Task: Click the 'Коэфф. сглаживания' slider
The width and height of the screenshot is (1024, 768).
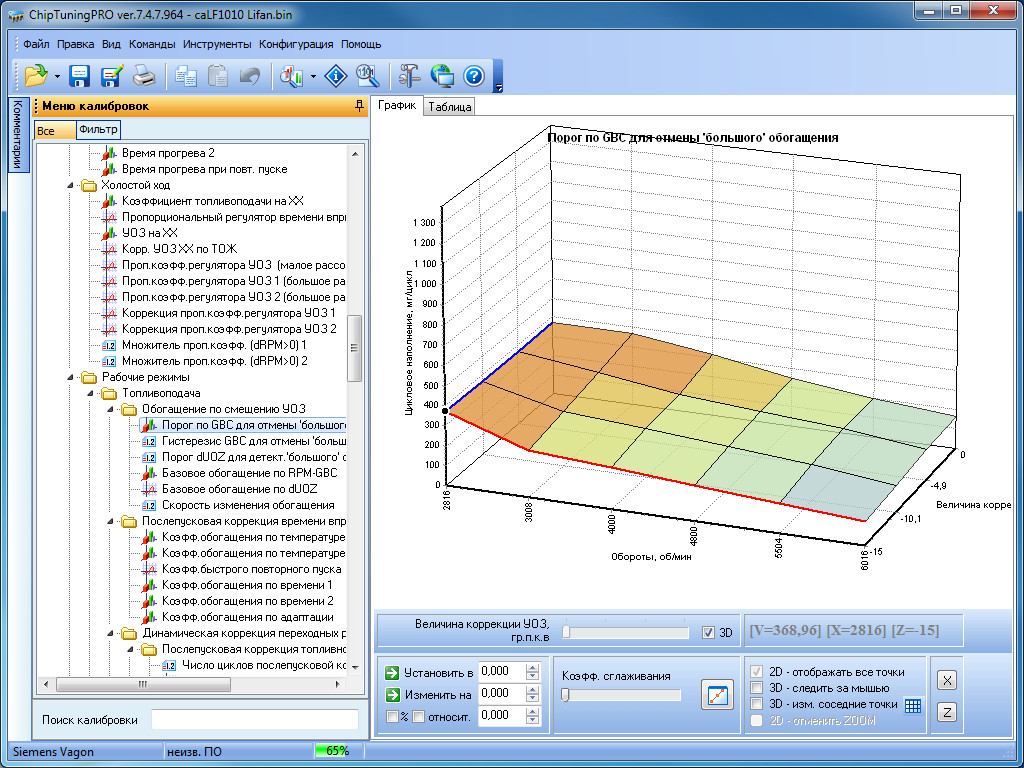Action: [620, 695]
